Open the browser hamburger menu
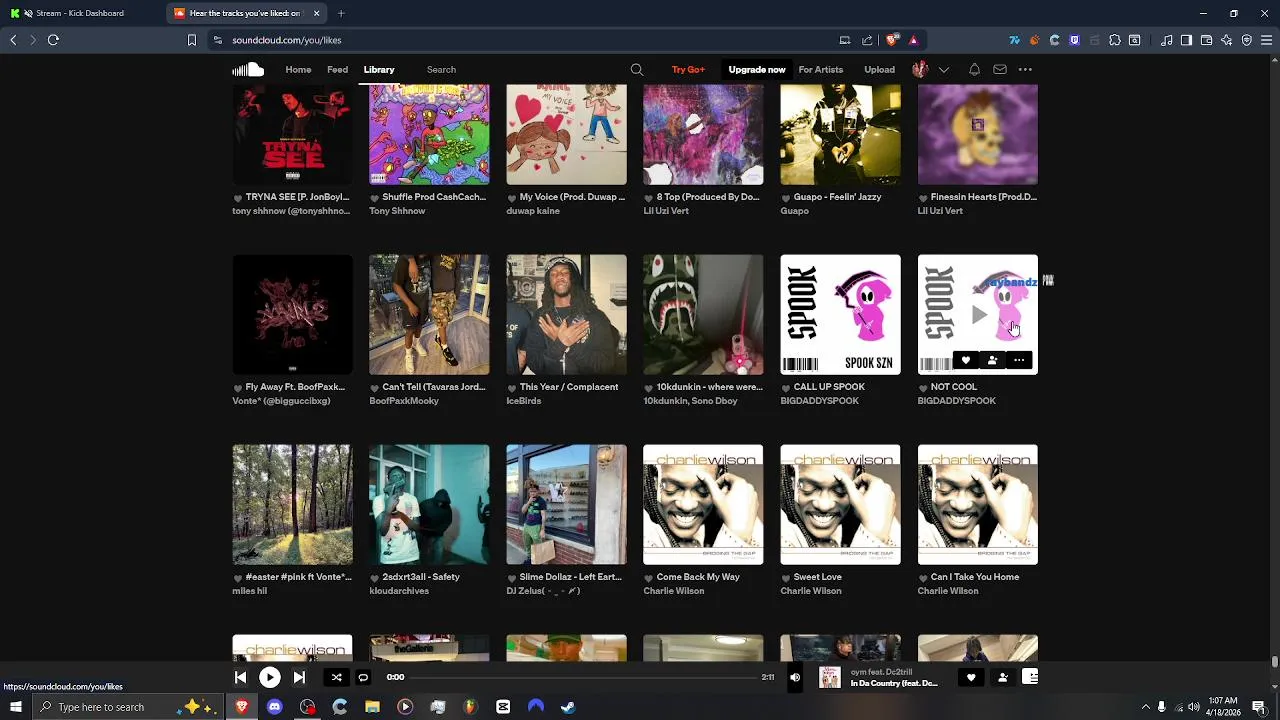 pyautogui.click(x=1267, y=40)
